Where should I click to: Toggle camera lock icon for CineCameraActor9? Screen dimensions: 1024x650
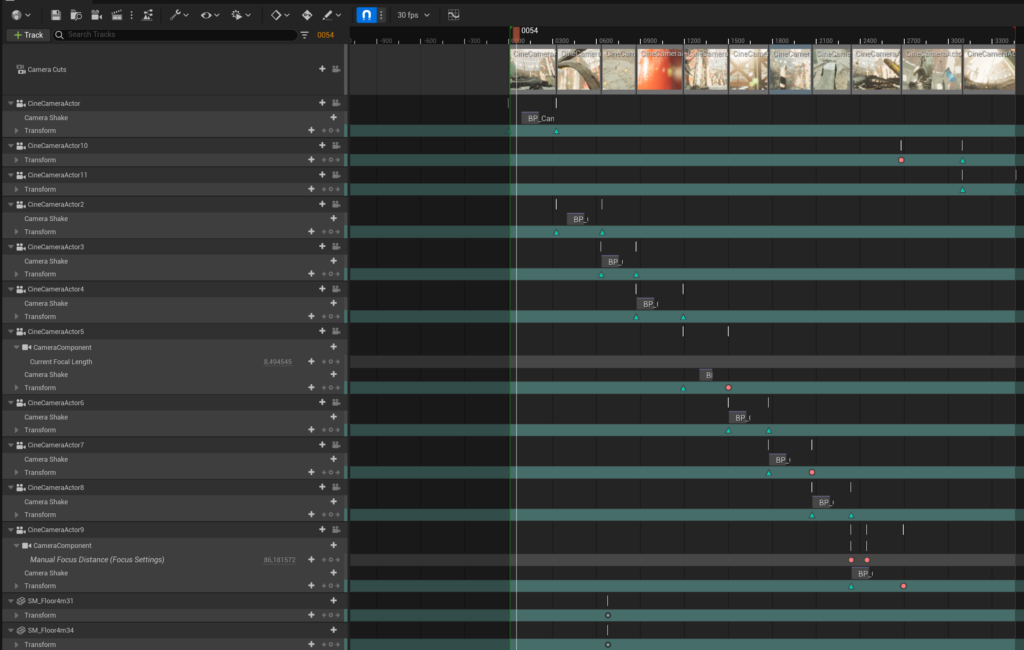coord(336,529)
